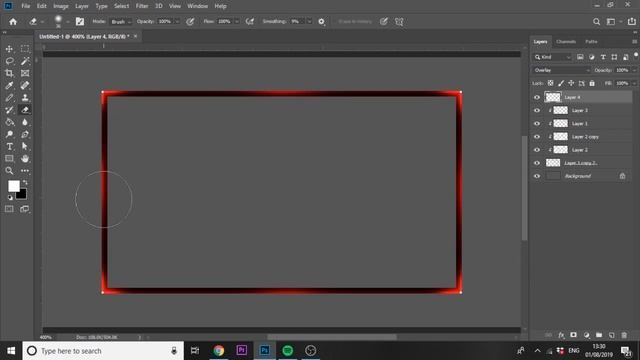Switch to the Paths tab
Image resolution: width=640 pixels, height=360 pixels.
coord(591,42)
